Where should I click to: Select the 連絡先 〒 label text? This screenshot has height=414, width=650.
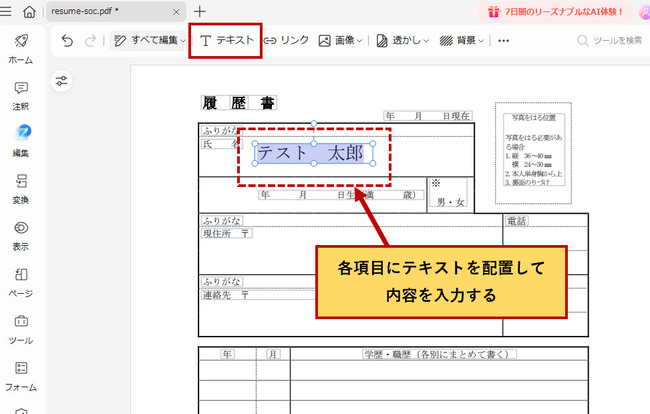(226, 295)
